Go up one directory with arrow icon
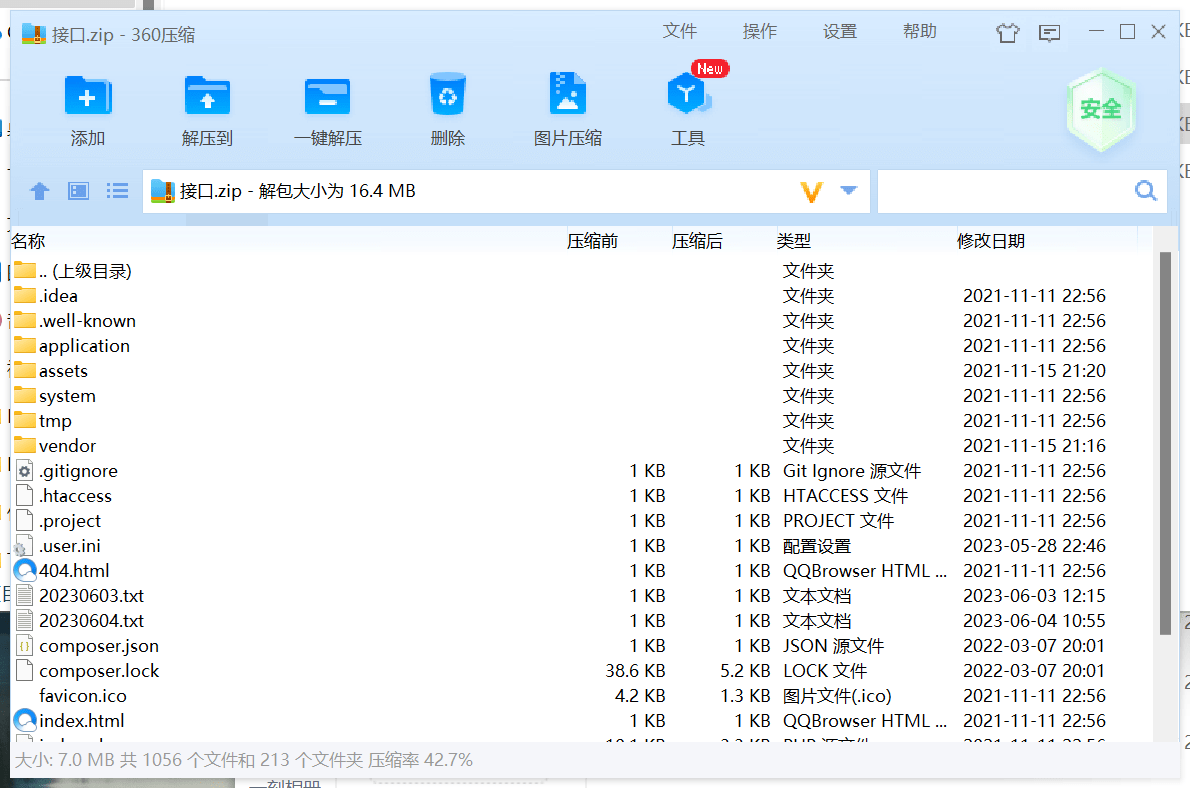 [40, 191]
